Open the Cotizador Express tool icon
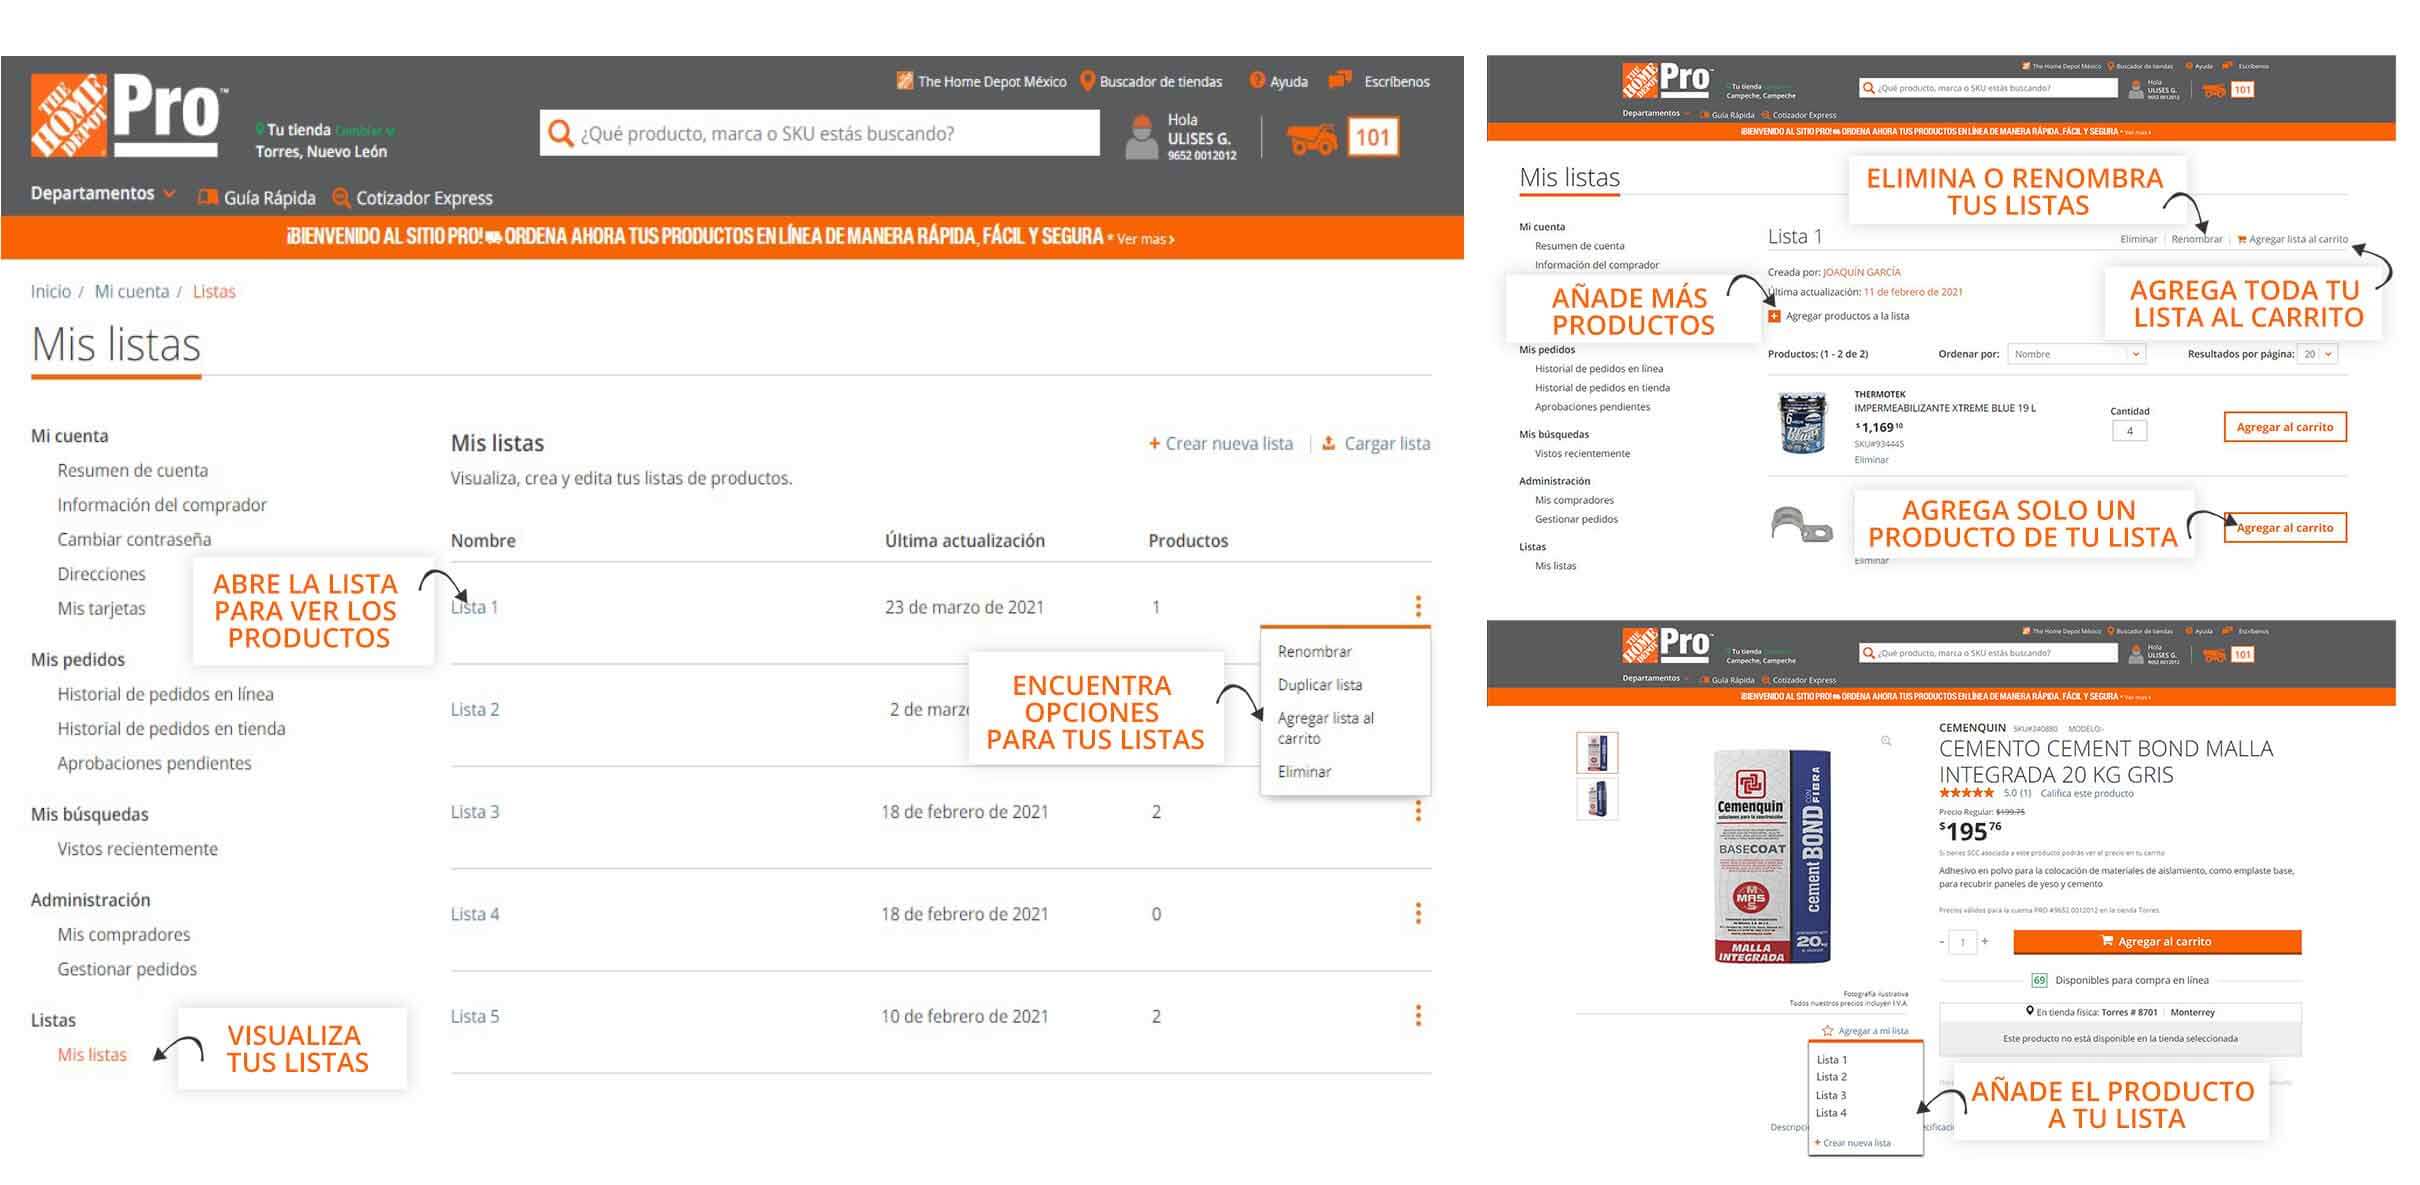This screenshot has width=2420, height=1185. tap(340, 197)
